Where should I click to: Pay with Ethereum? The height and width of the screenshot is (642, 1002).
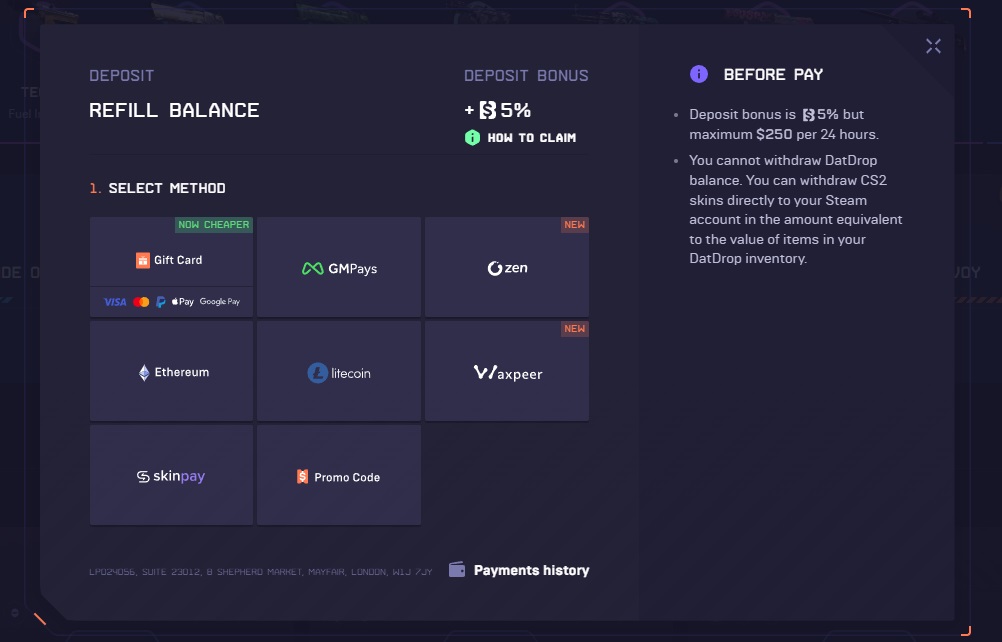pos(171,371)
